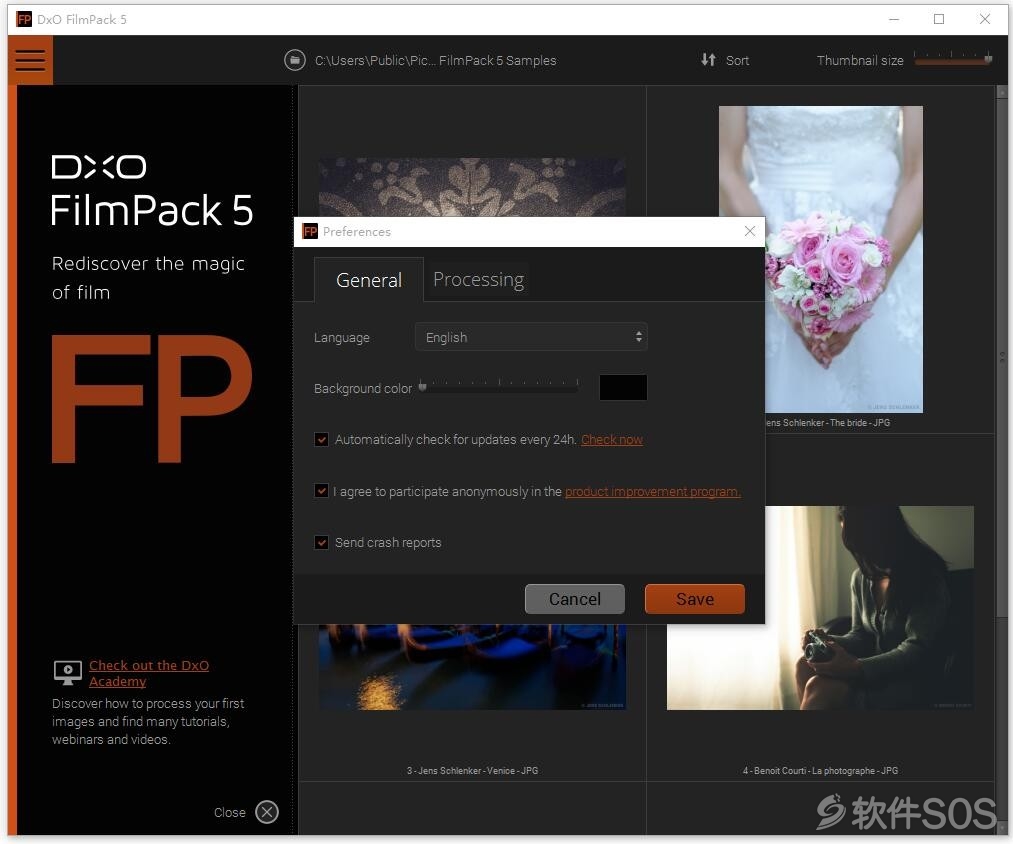The image size is (1013, 844).
Task: Open the hamburger menu
Action: [30, 60]
